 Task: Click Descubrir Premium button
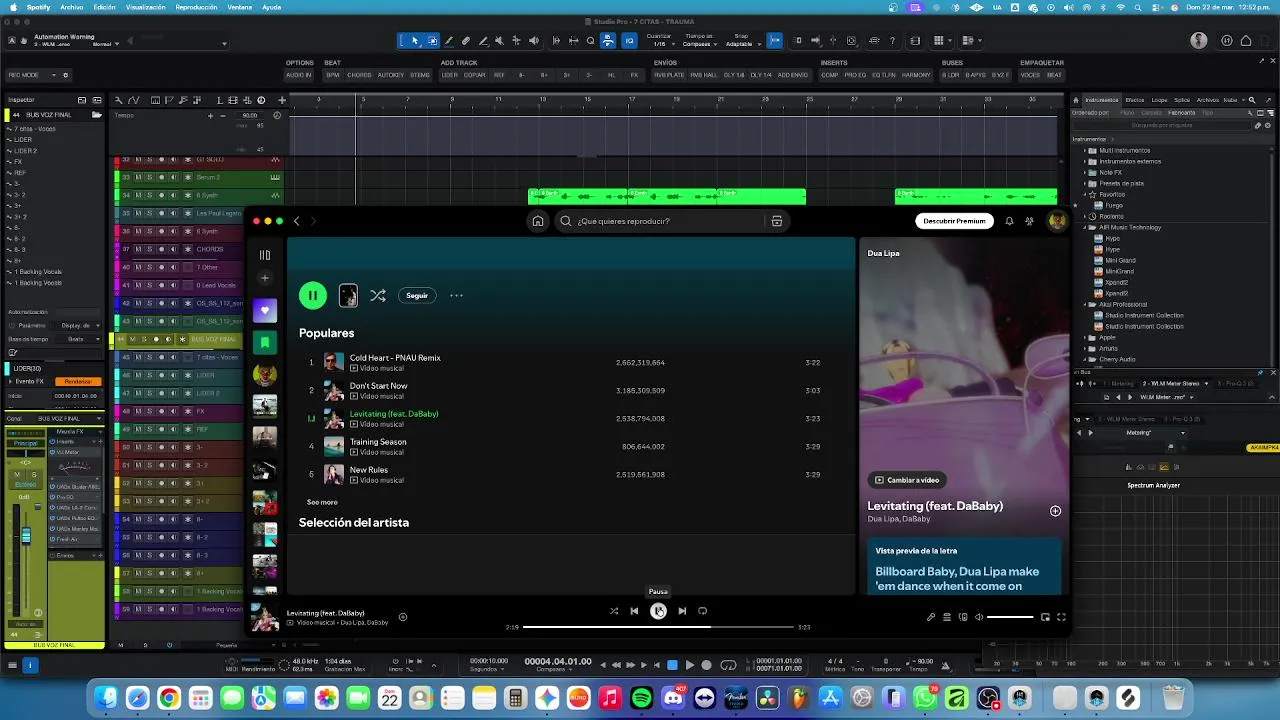[x=954, y=221]
